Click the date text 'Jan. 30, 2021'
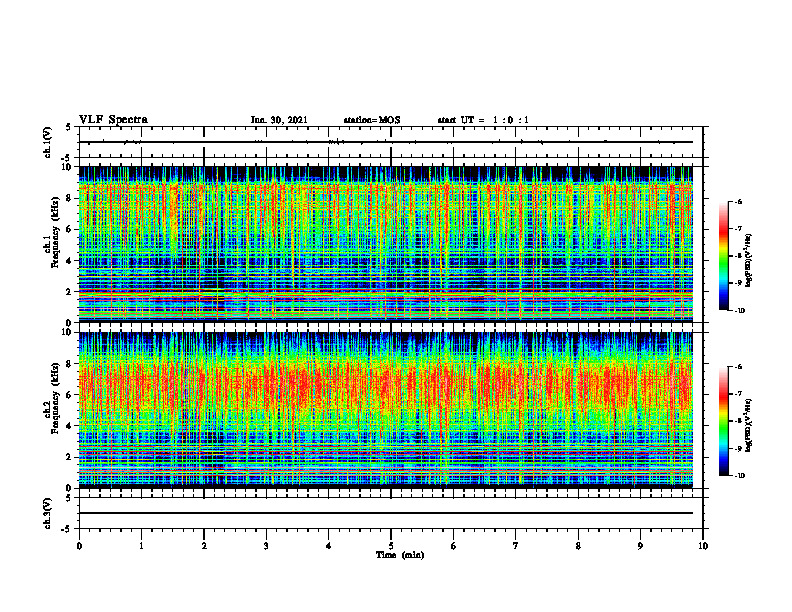 [279, 120]
